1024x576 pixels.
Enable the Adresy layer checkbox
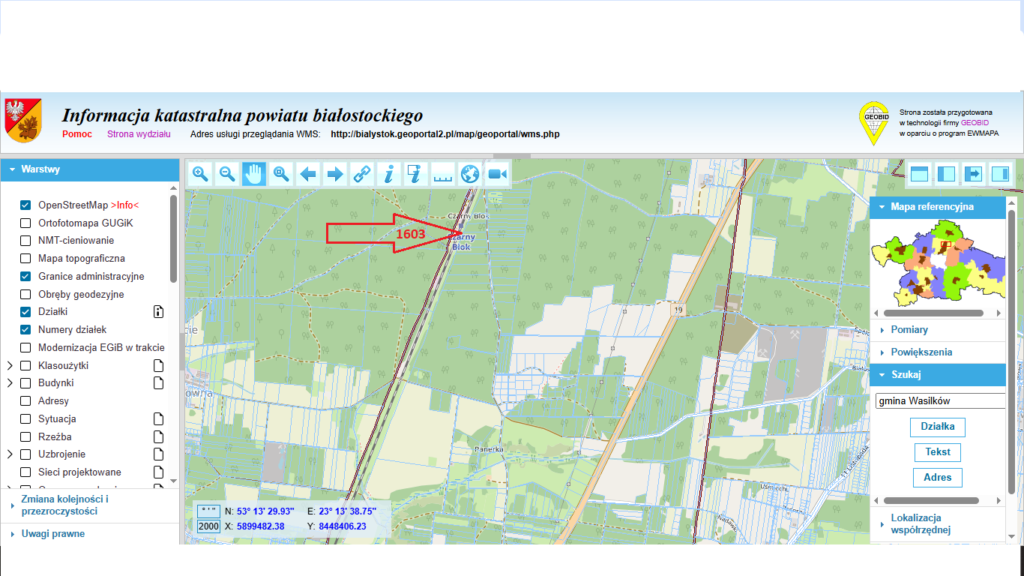(25, 401)
